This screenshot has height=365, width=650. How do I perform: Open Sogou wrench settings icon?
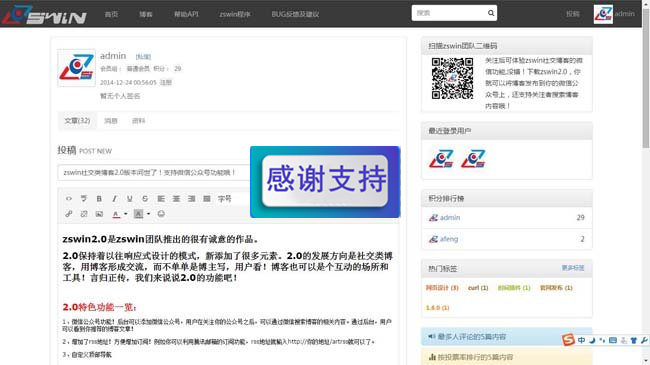tap(644, 340)
